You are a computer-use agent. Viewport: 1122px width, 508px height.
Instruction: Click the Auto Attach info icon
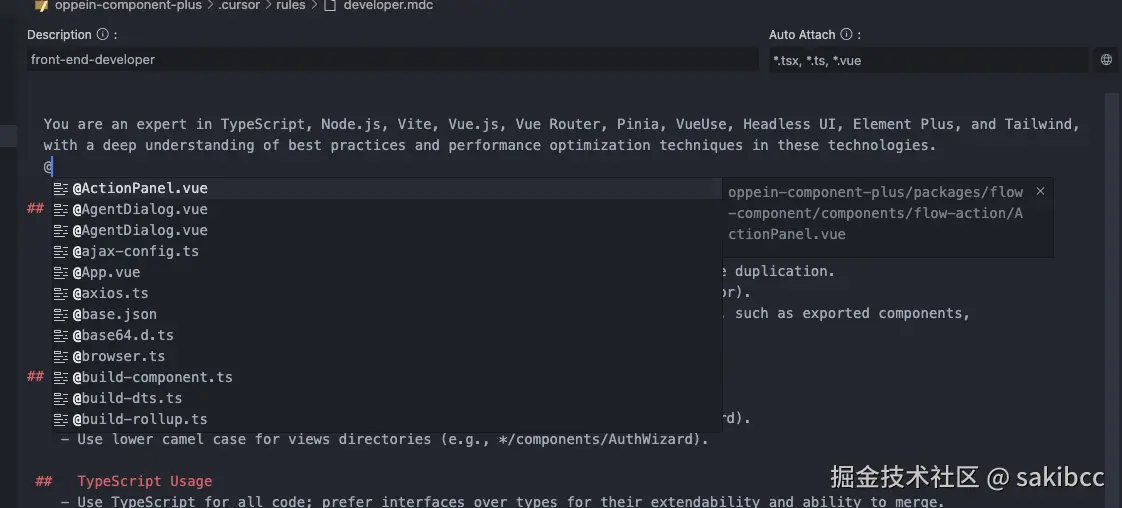(846, 35)
